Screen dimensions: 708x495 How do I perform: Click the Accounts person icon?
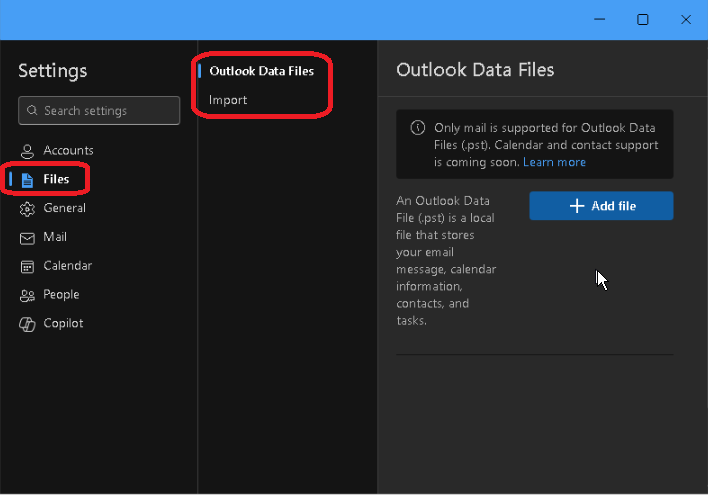(27, 151)
